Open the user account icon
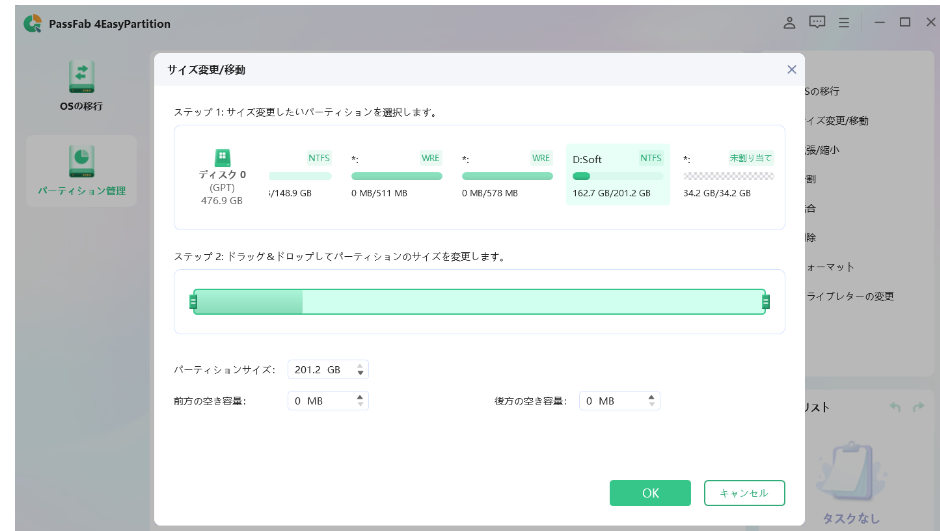Image resolution: width=940 pixels, height=531 pixels. coord(789,22)
